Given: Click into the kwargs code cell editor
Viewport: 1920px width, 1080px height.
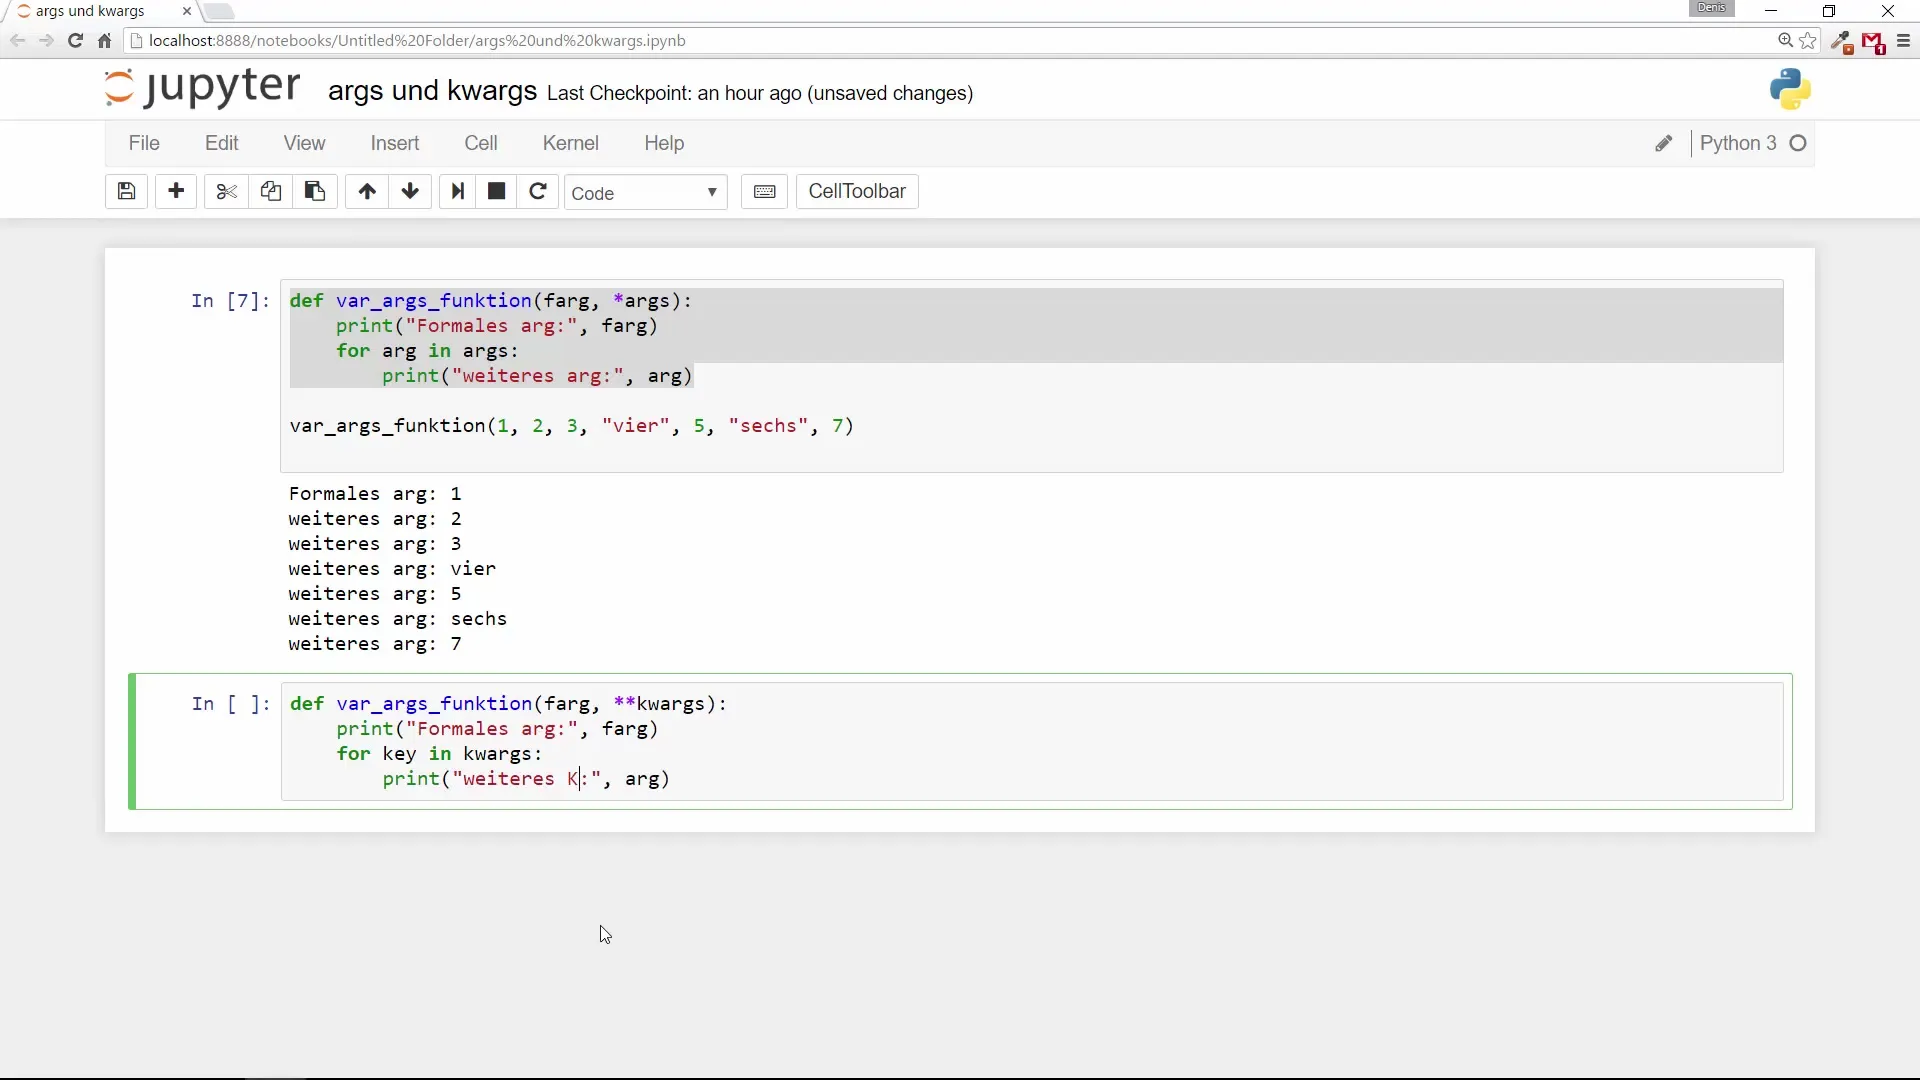Looking at the screenshot, I should tap(1032, 741).
